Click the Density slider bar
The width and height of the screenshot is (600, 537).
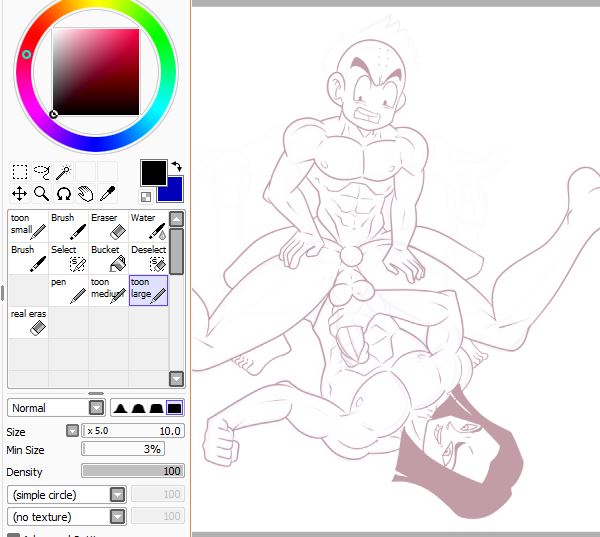pos(132,471)
